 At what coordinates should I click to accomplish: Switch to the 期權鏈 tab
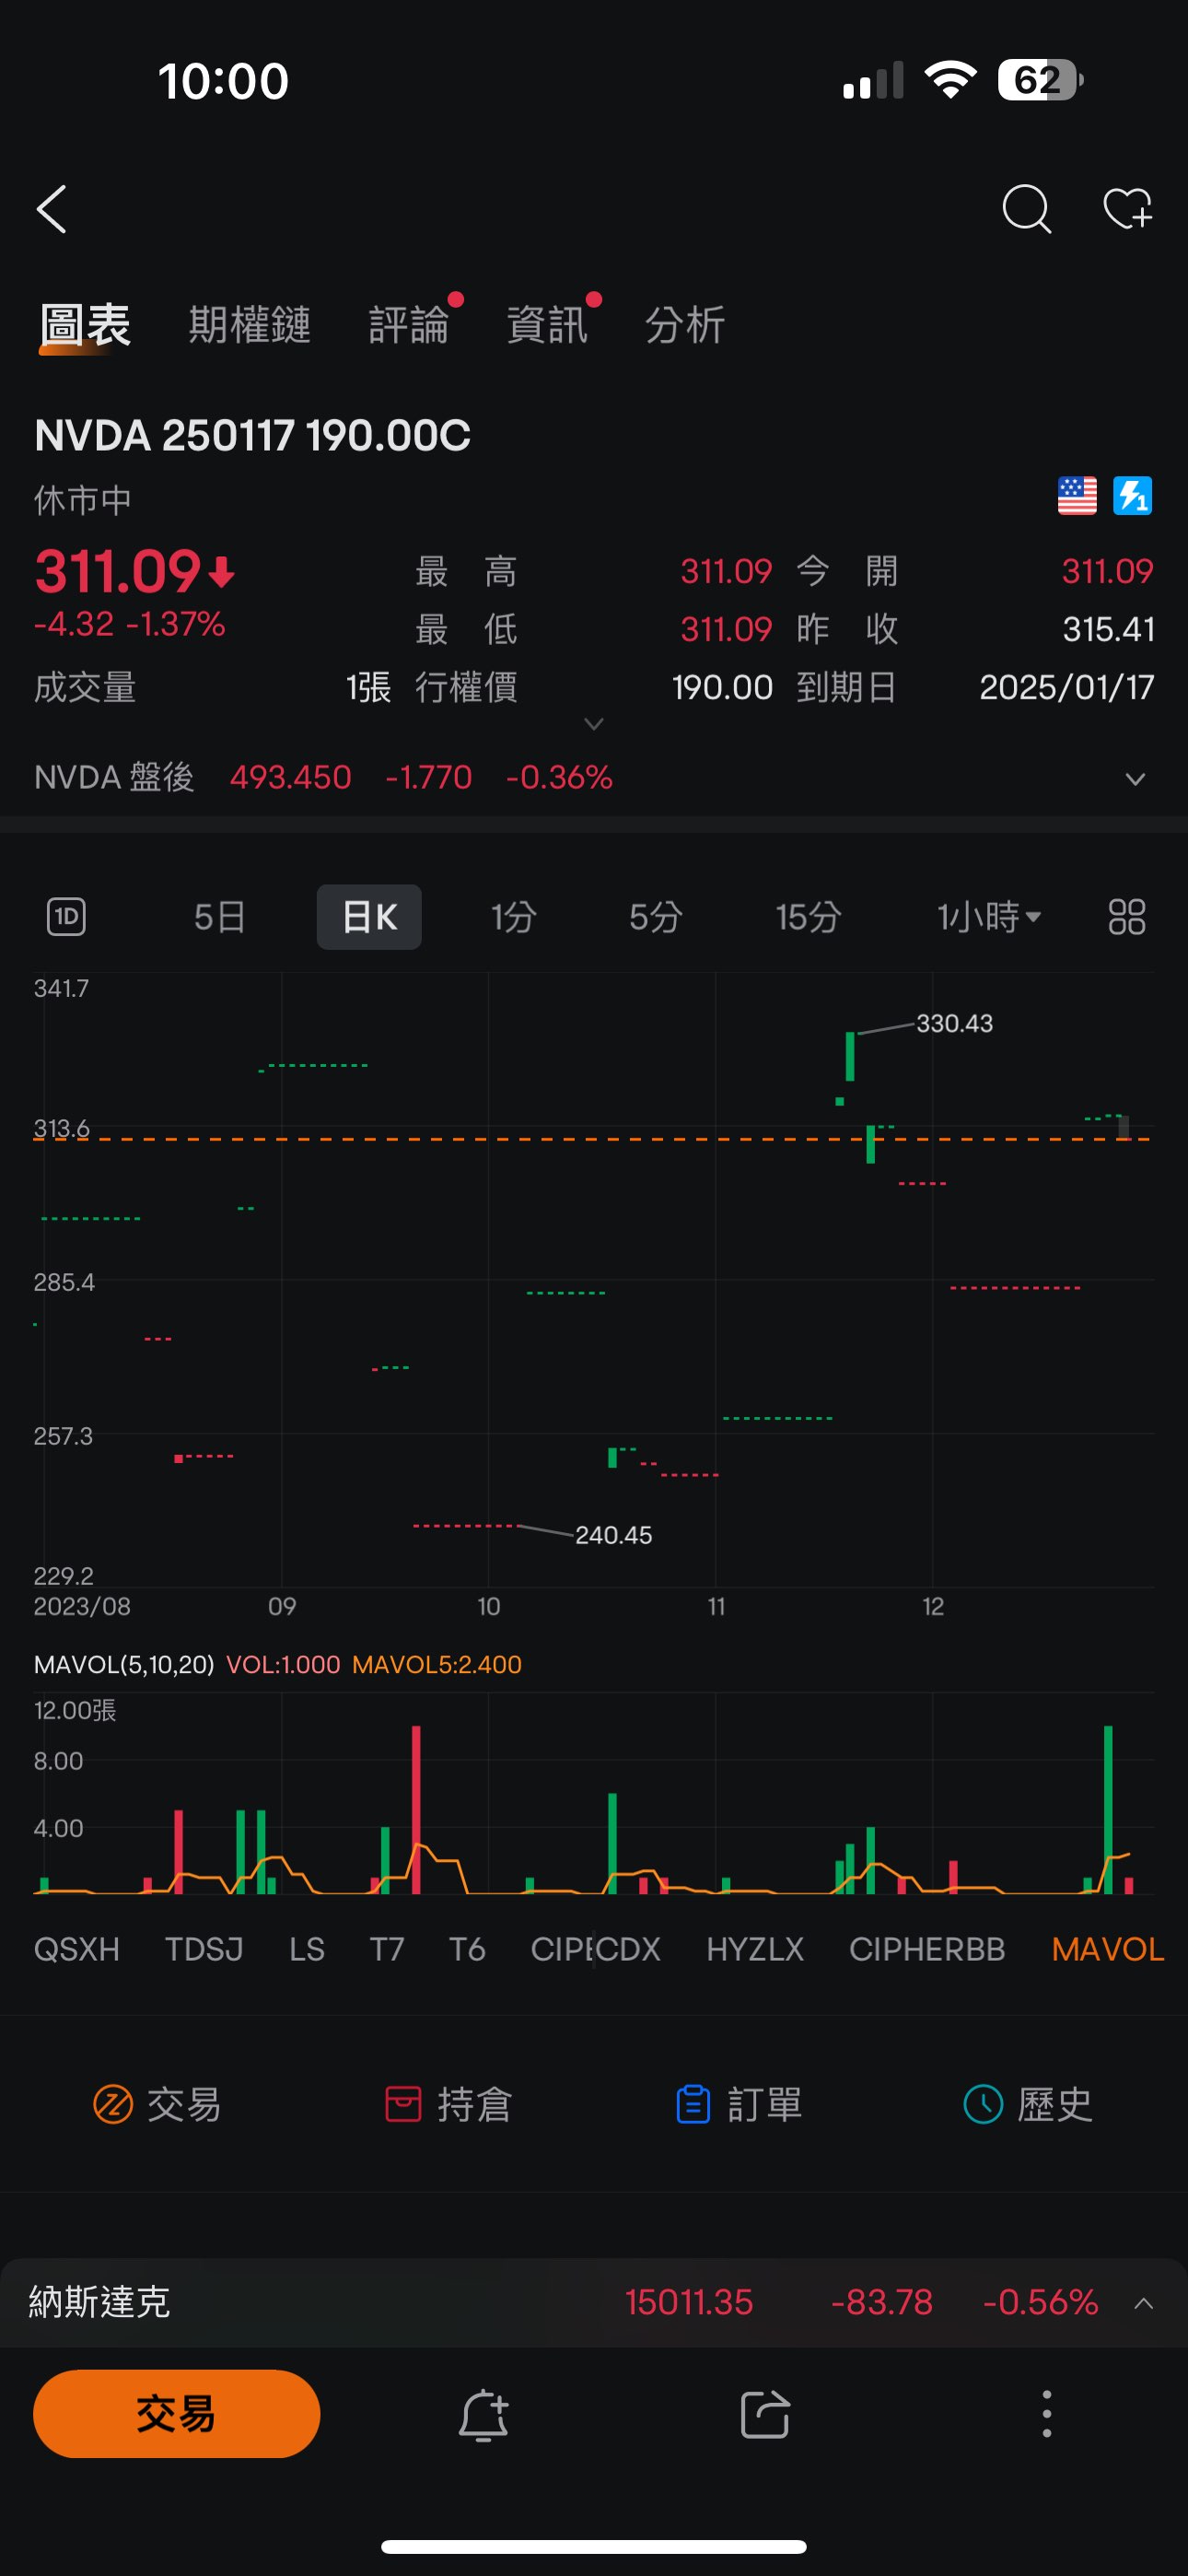[x=249, y=325]
